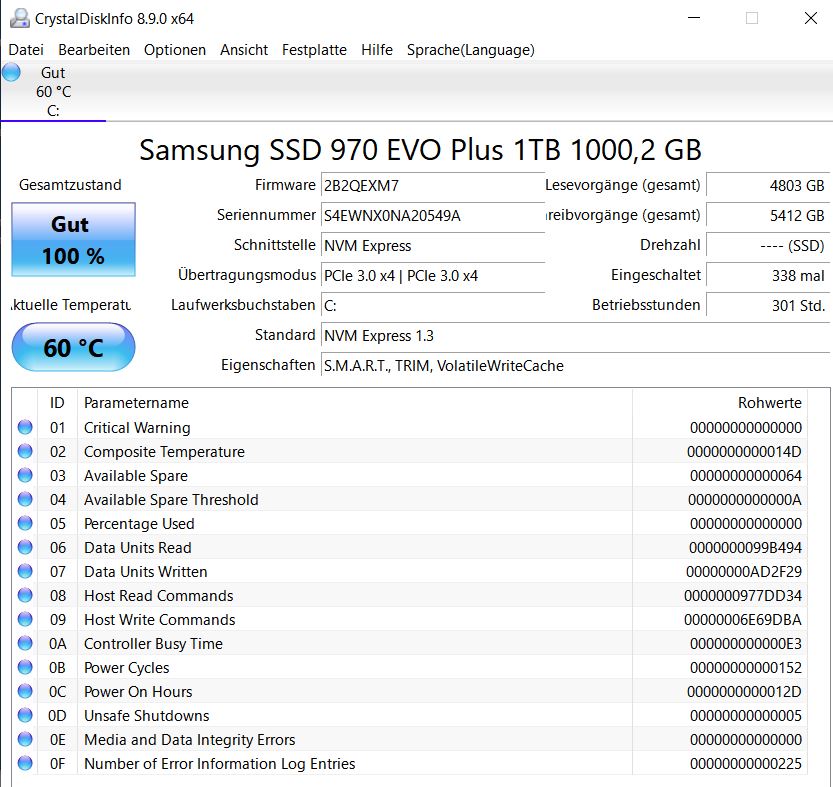Click the CrystalDiskInfo app icon in title bar

click(x=20, y=19)
